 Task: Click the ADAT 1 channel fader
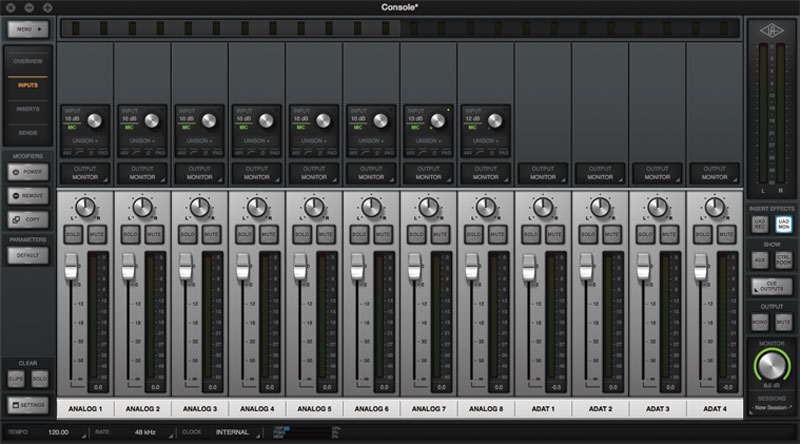[x=529, y=268]
